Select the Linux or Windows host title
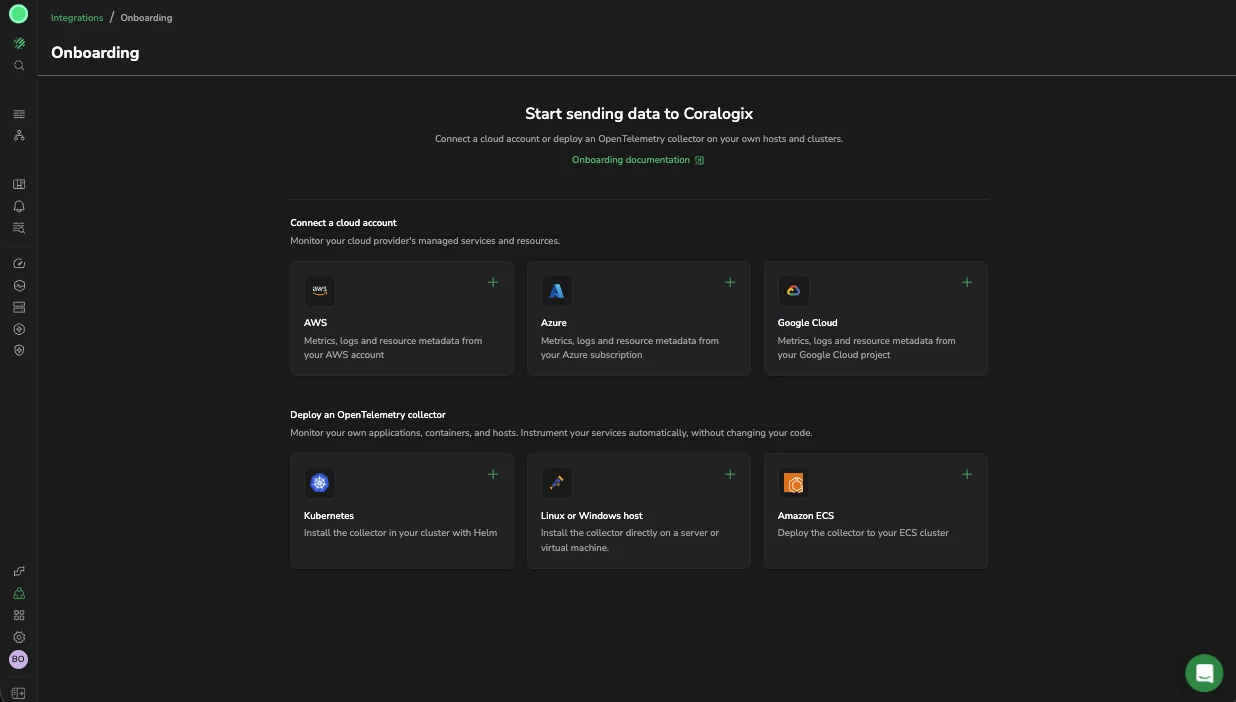The height and width of the screenshot is (702, 1236). (x=592, y=516)
